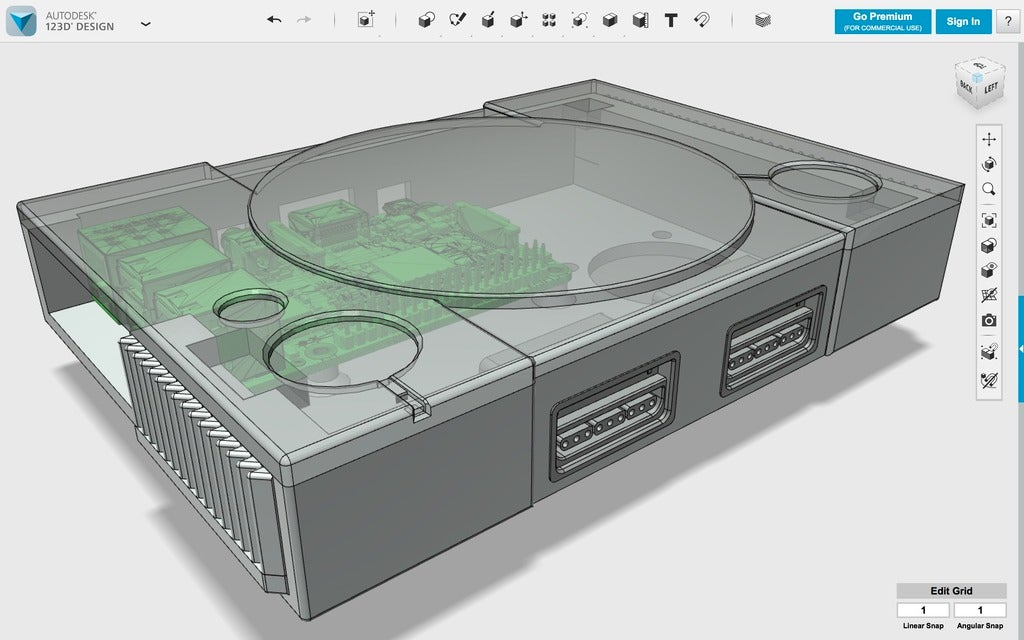
Task: Select the Measure tool
Action: tap(641, 20)
